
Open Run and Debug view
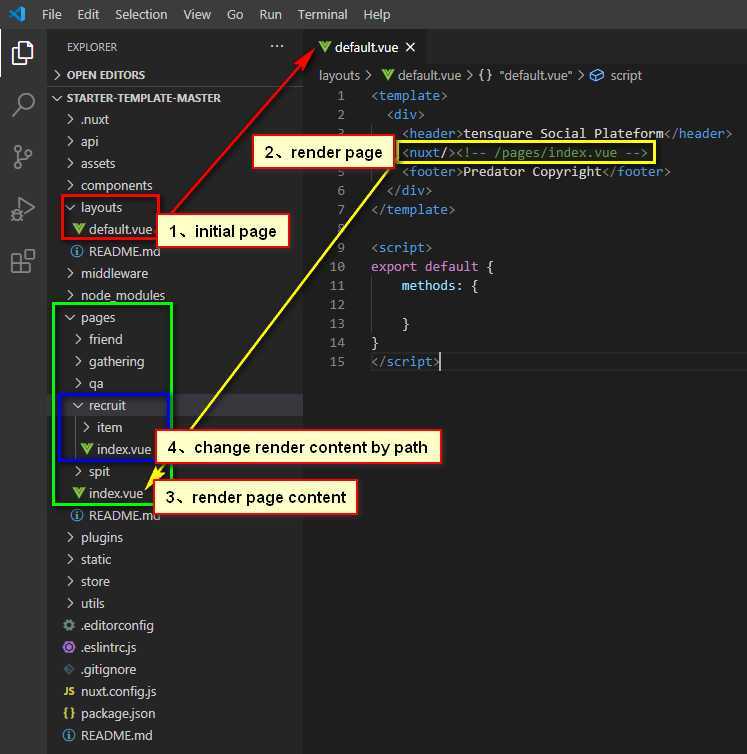pos(22,209)
